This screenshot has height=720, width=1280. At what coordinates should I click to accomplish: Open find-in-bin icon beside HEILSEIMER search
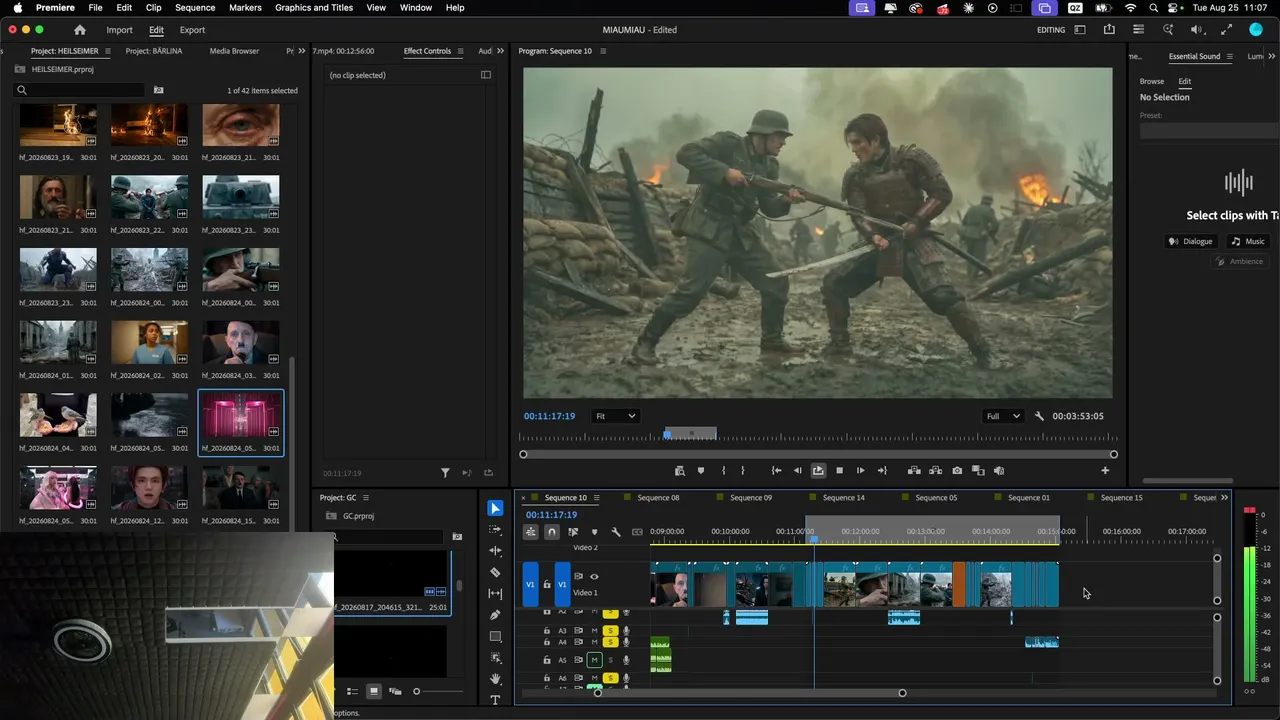[158, 90]
